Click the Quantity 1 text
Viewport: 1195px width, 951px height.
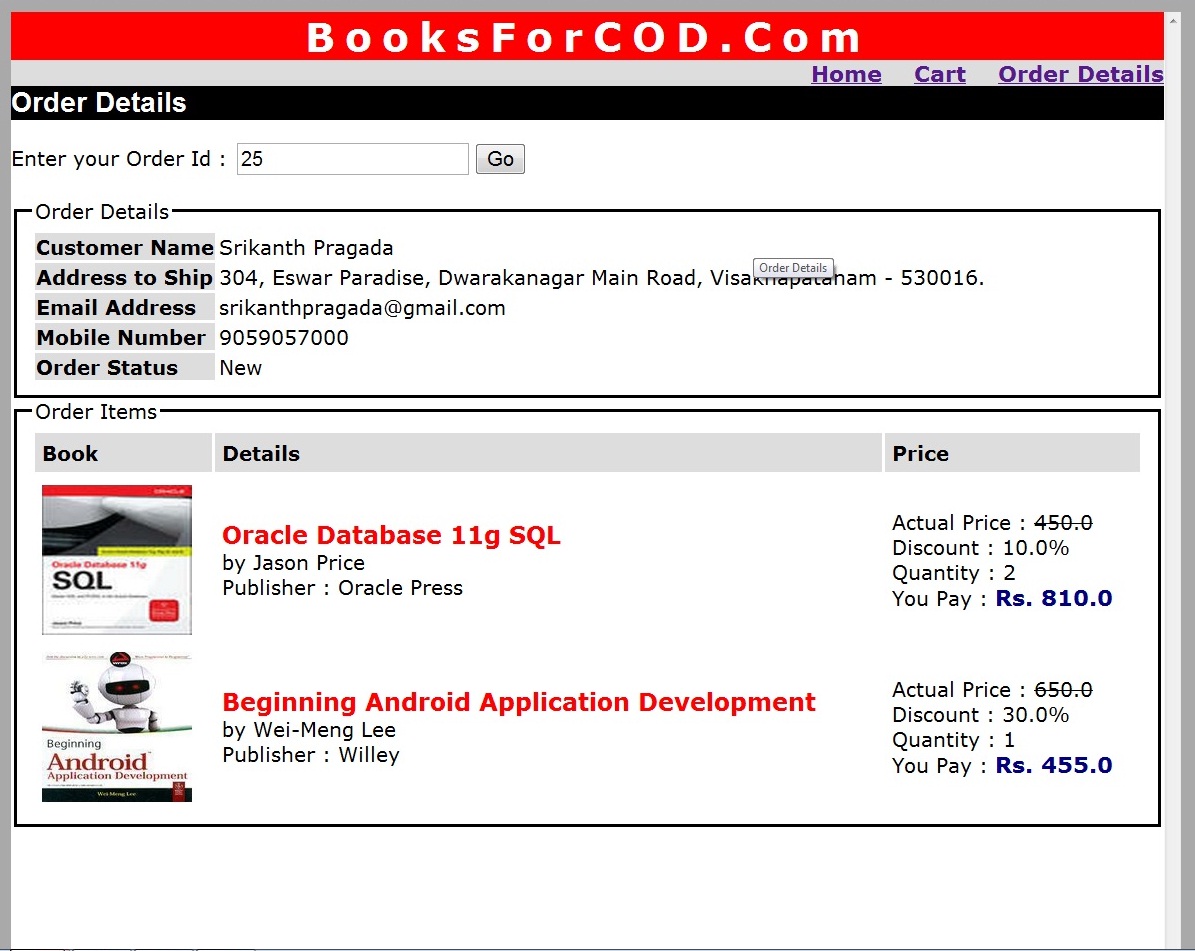click(x=953, y=740)
